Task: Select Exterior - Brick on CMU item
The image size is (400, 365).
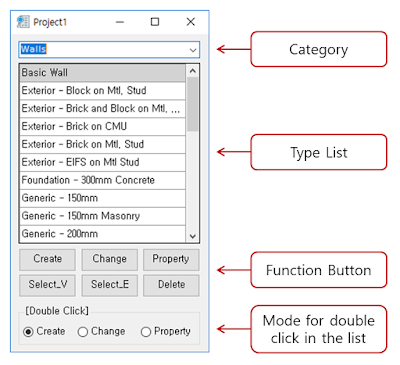Action: (x=103, y=127)
